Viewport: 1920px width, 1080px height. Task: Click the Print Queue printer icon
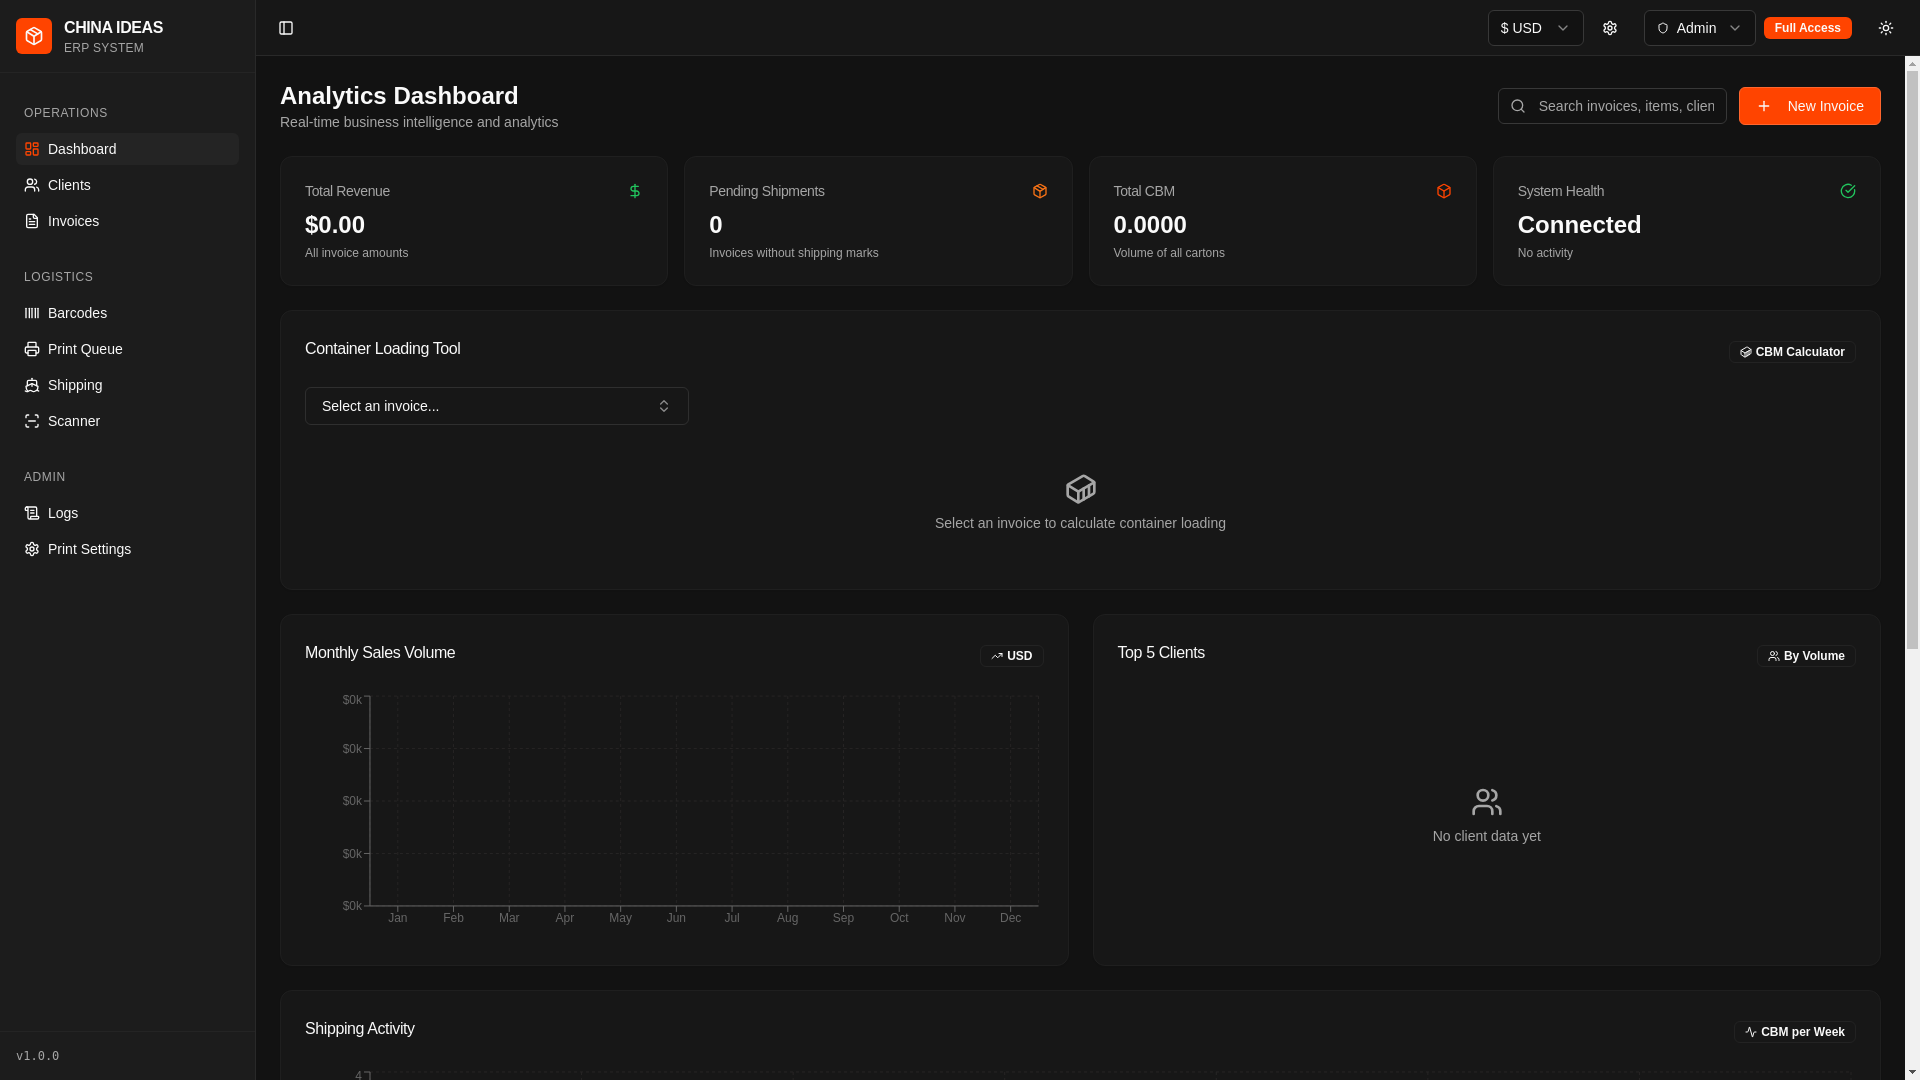click(32, 349)
